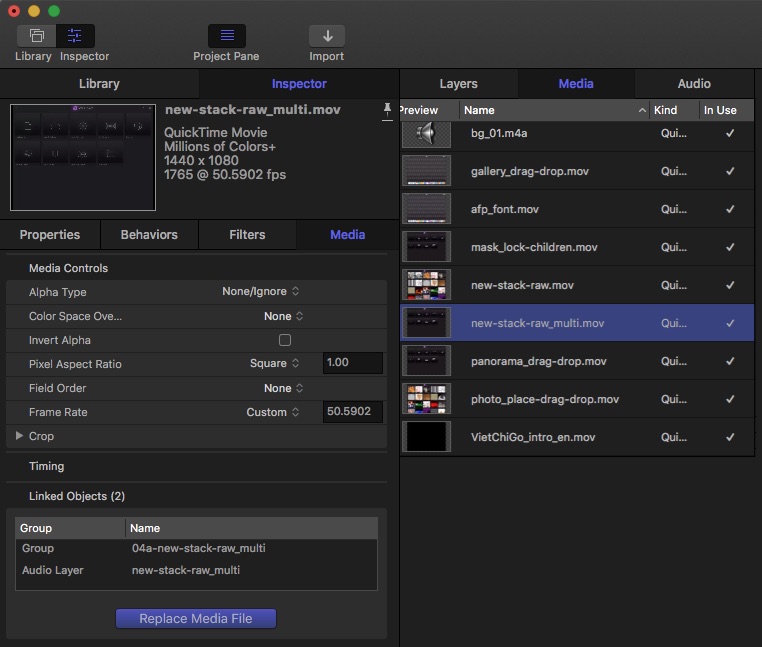Open the Alpha Type dropdown
Screen dimensions: 762x647
pyautogui.click(x=260, y=292)
